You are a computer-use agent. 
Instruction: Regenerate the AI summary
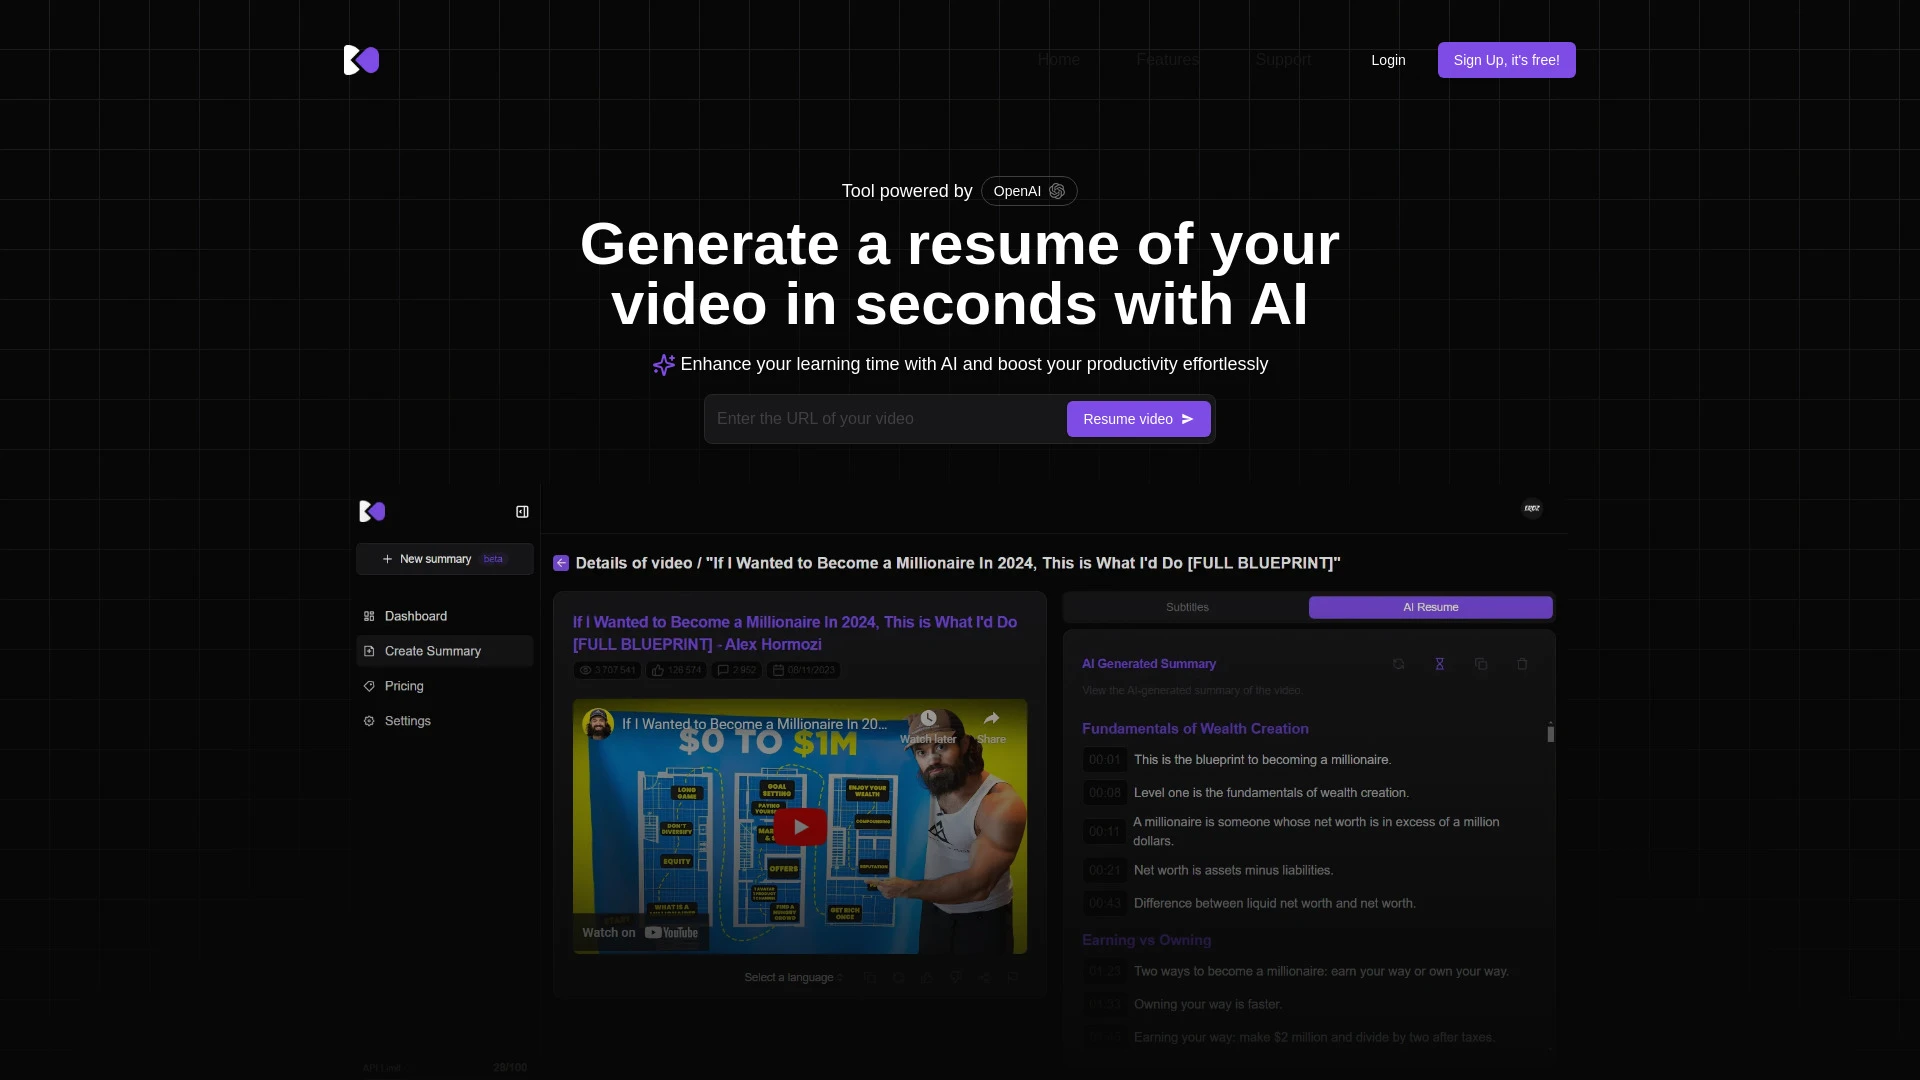tap(1398, 663)
